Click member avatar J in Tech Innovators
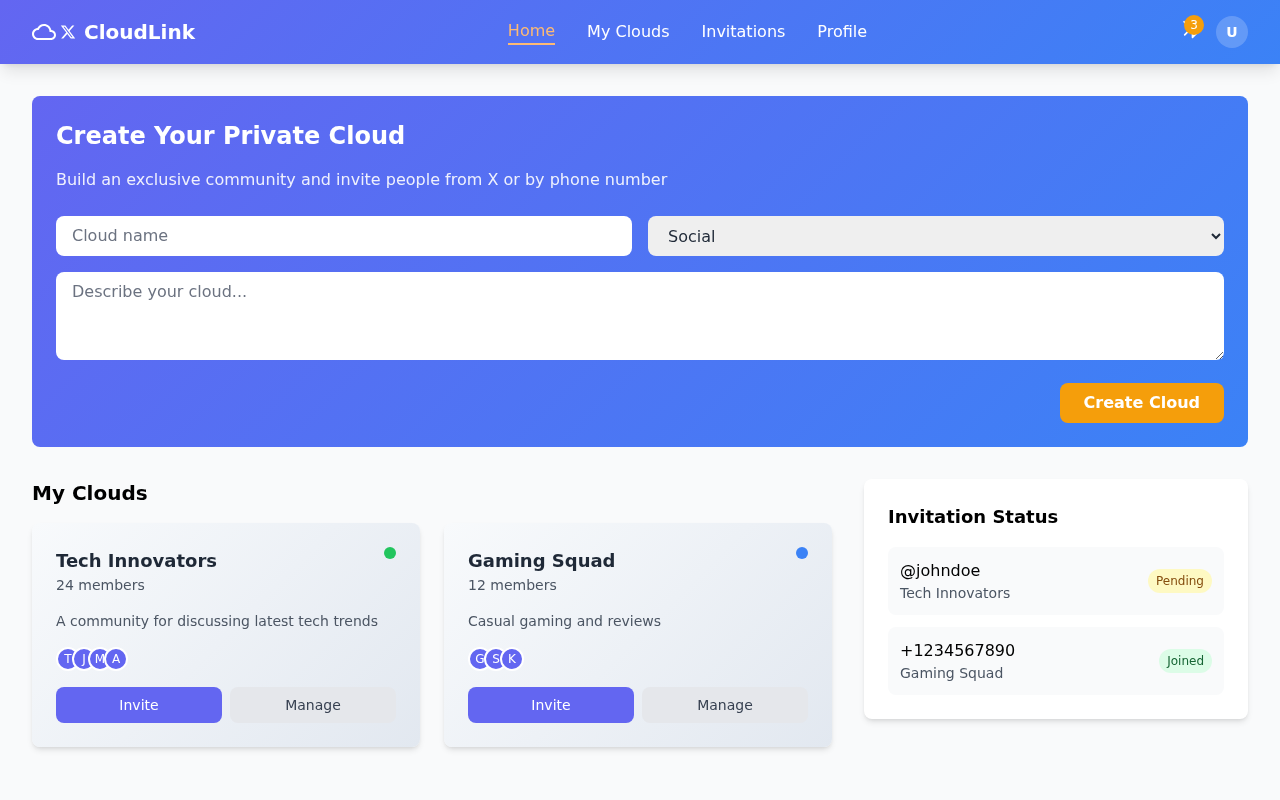Image resolution: width=1280 pixels, height=800 pixels. [x=82, y=659]
